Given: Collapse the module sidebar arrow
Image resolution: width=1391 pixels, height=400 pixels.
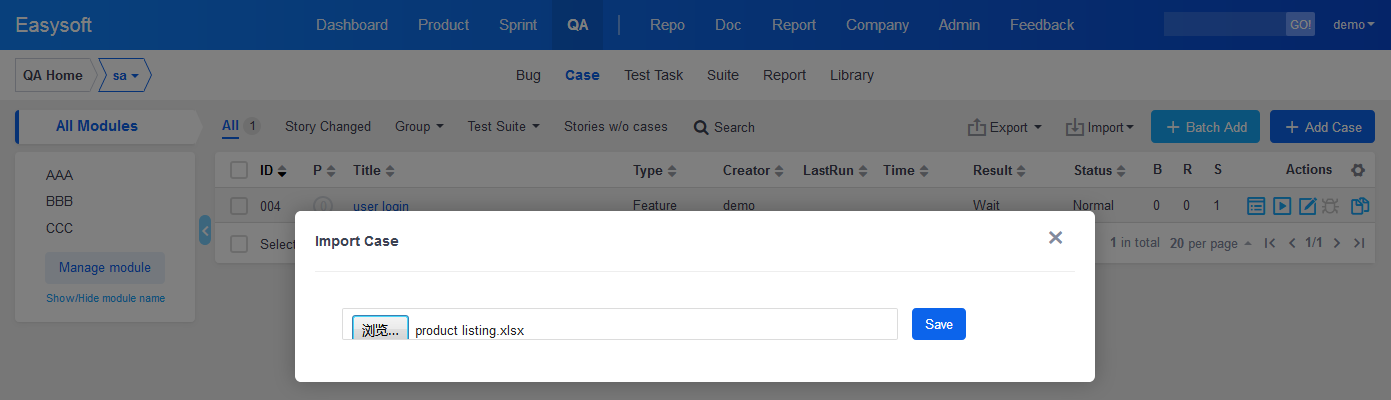Looking at the screenshot, I should point(205,230).
